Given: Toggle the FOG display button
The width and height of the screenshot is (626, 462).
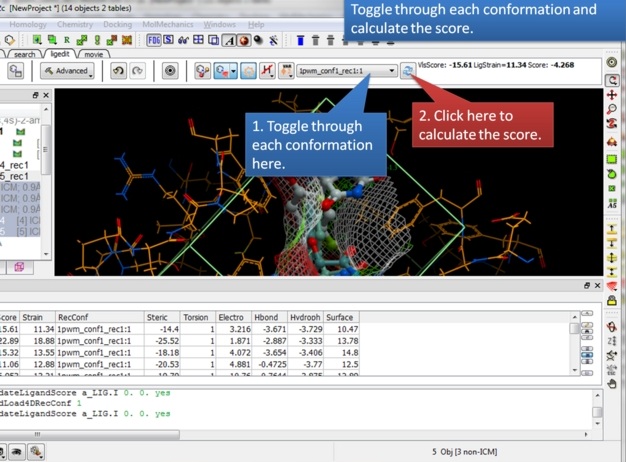Looking at the screenshot, I should (x=153, y=40).
